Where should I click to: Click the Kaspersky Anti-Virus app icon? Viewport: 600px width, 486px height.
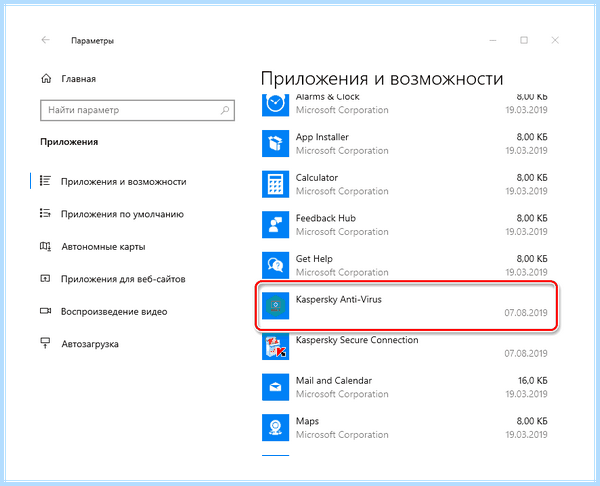coord(275,306)
